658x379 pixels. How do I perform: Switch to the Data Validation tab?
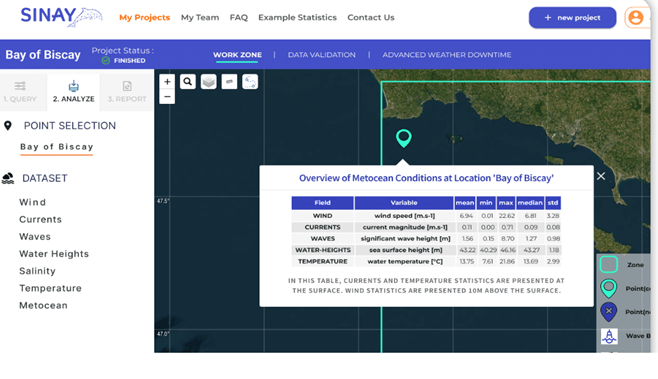(x=321, y=55)
